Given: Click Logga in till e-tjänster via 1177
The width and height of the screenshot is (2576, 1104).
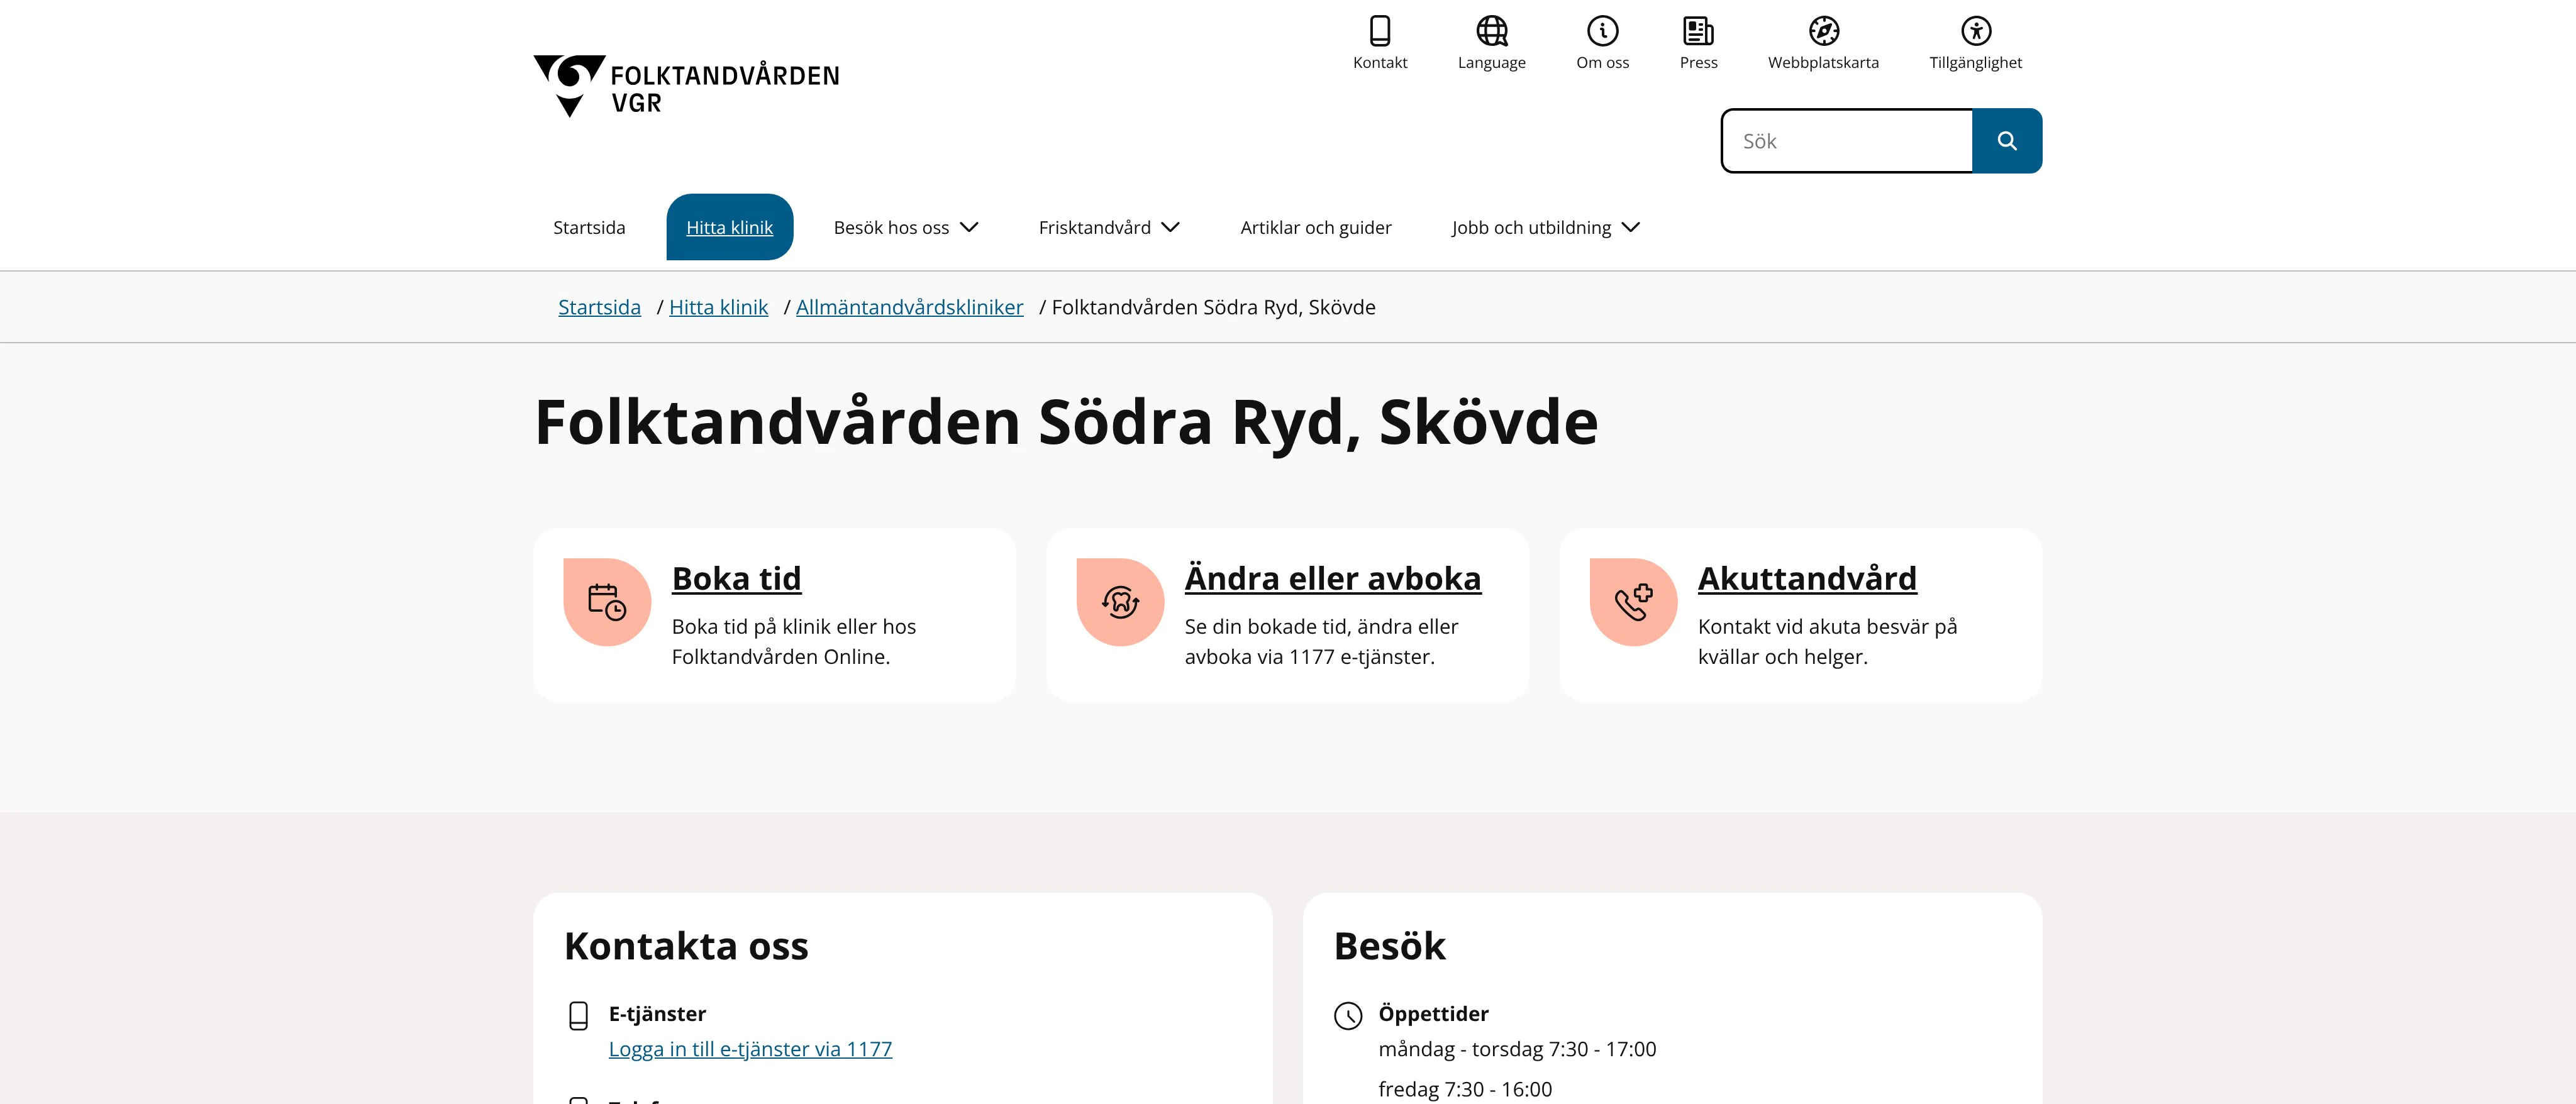Looking at the screenshot, I should point(750,1050).
